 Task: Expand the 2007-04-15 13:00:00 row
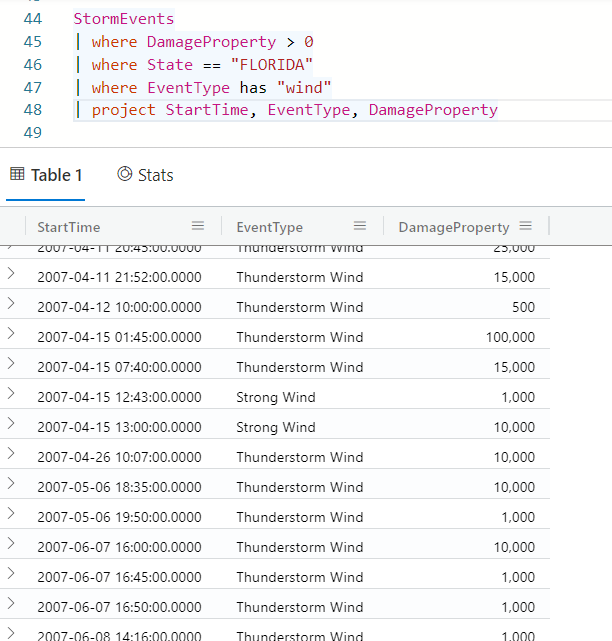pyautogui.click(x=11, y=424)
